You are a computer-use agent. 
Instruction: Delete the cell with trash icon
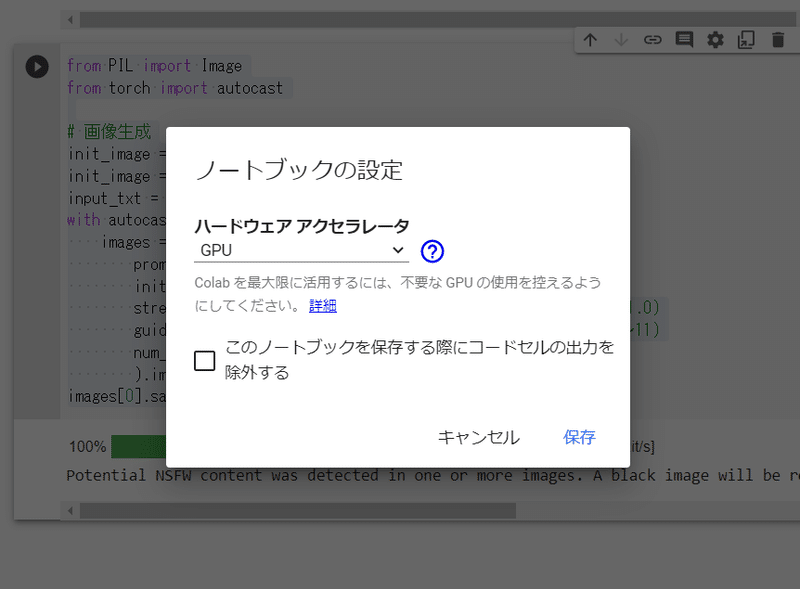[778, 40]
